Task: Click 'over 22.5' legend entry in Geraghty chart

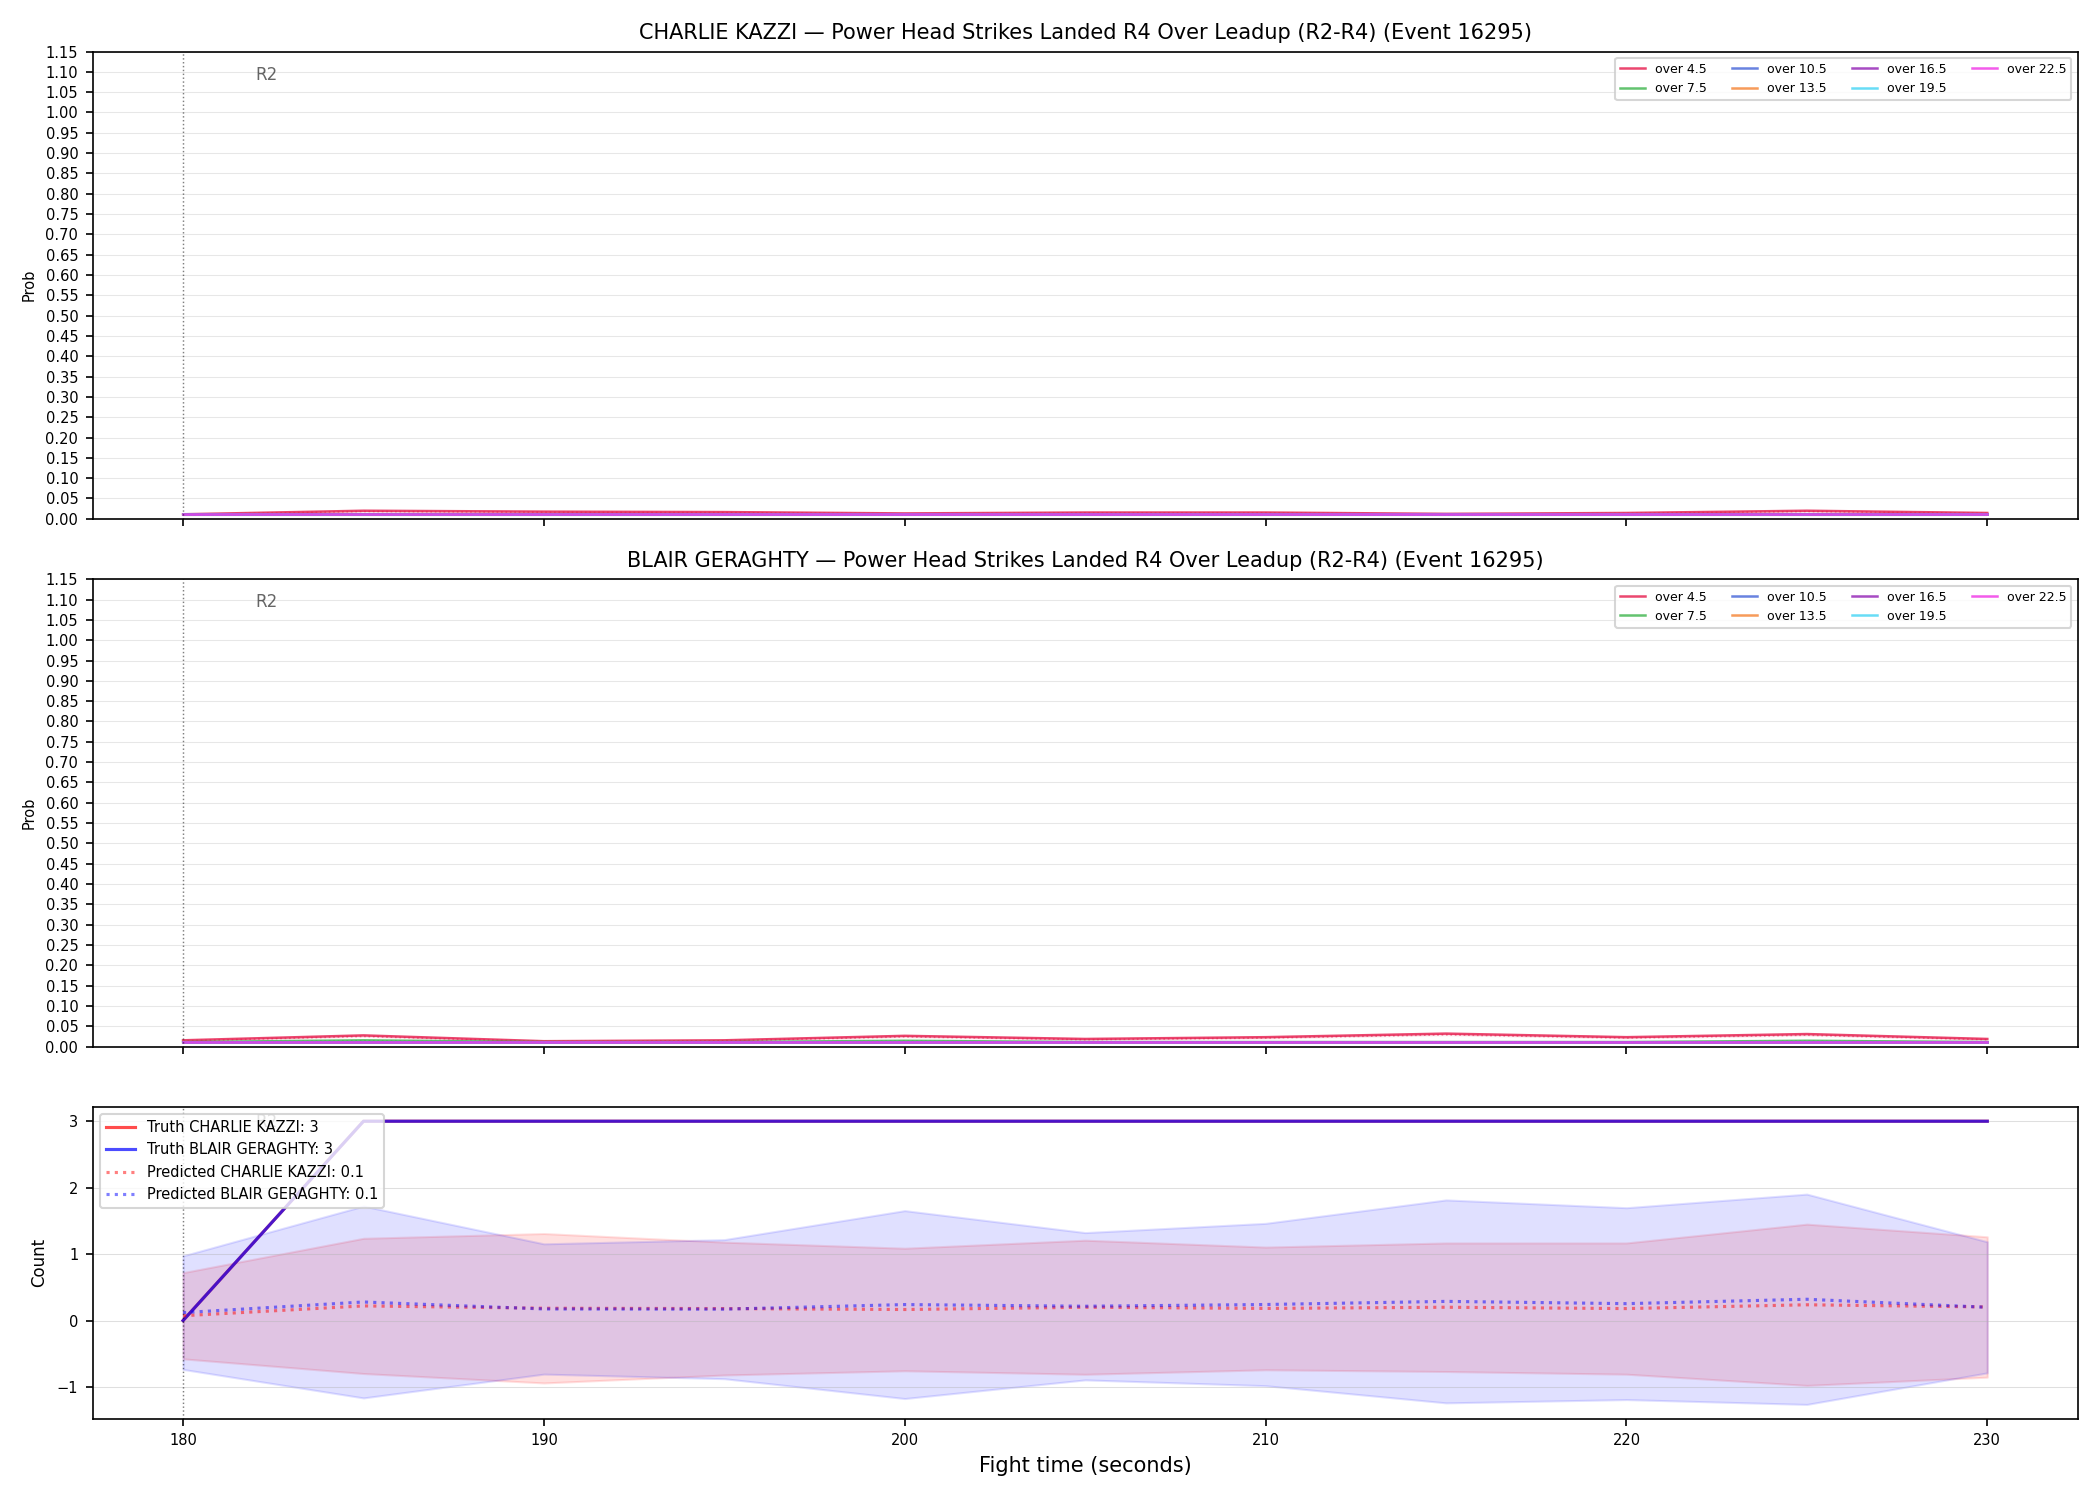Action: 2019,597
